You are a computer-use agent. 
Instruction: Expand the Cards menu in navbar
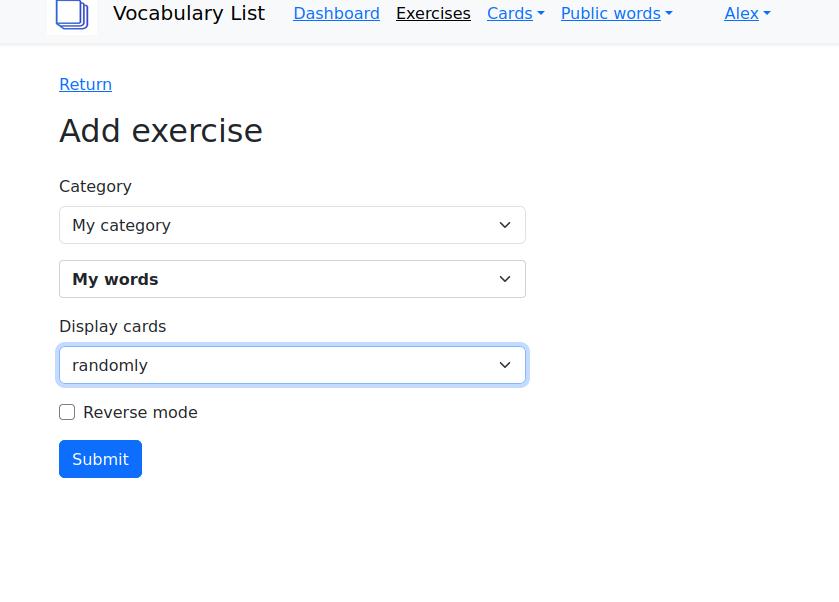(515, 14)
